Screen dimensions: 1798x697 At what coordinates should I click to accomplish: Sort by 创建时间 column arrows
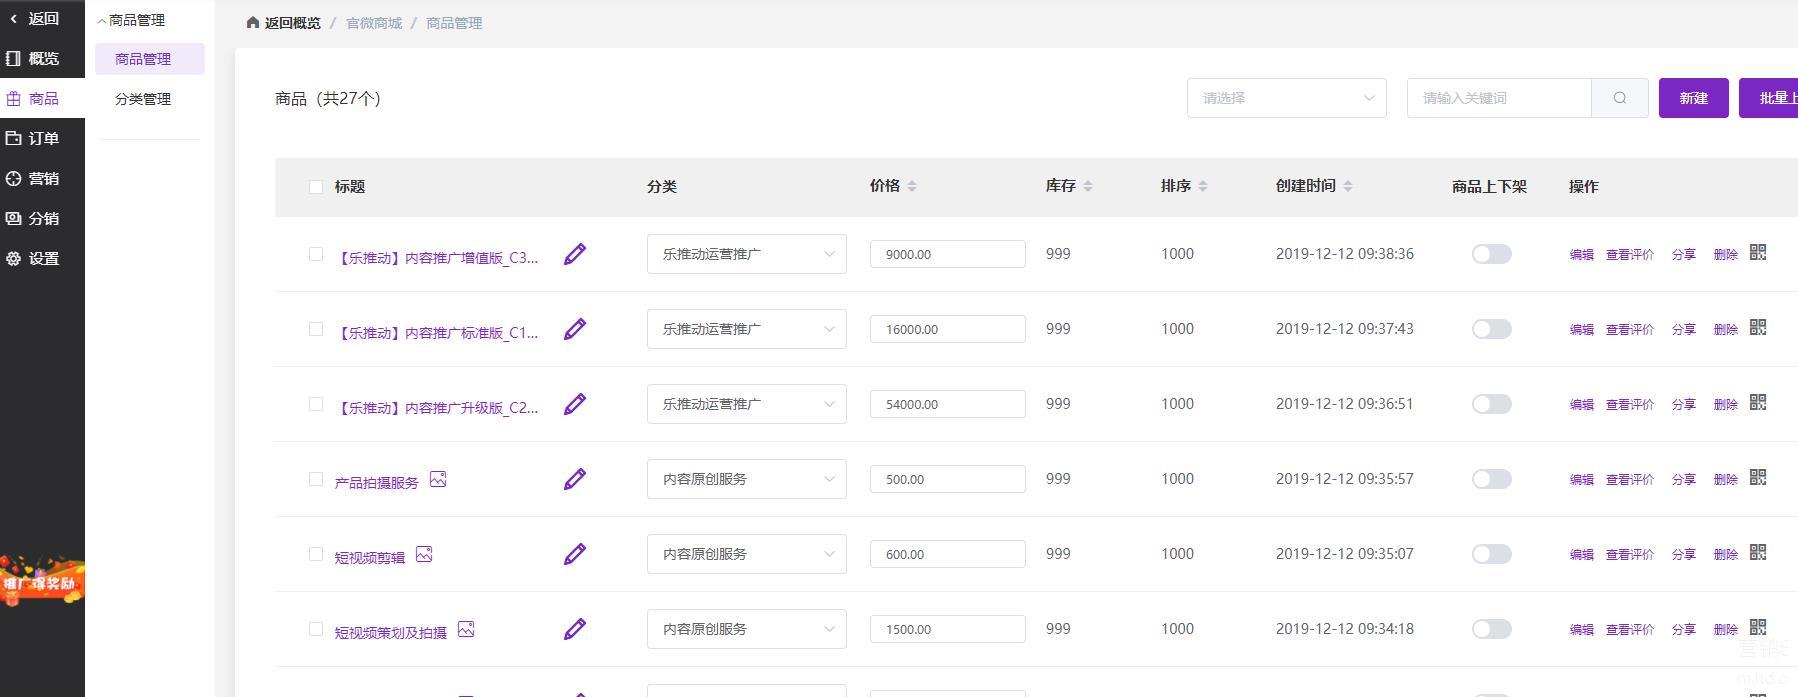(1347, 186)
